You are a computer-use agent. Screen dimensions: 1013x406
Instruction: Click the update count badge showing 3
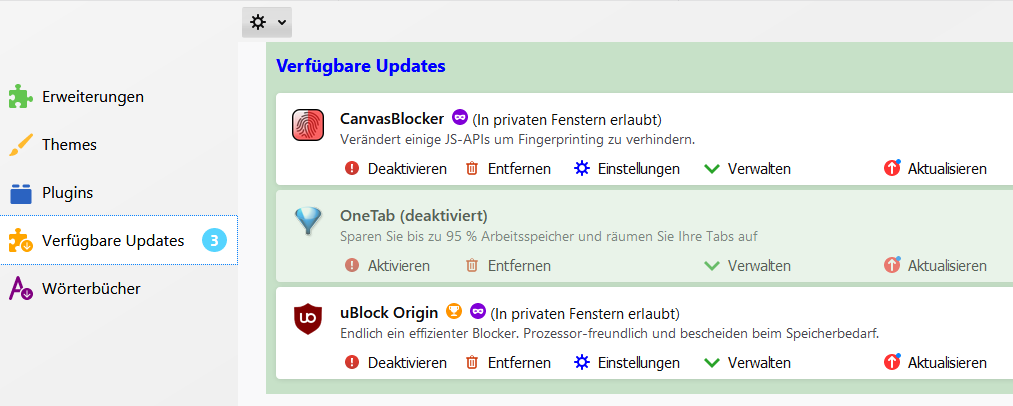214,240
